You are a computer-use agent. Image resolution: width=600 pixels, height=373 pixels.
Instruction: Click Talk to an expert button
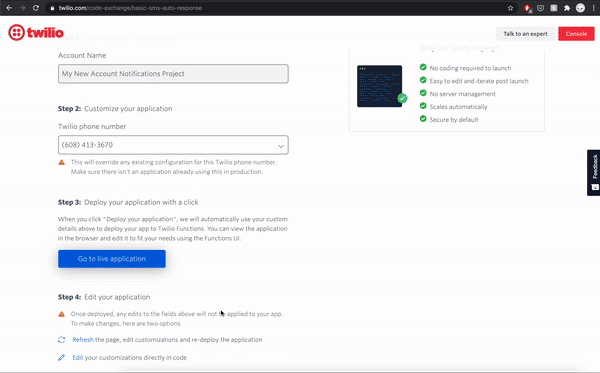pos(525,34)
